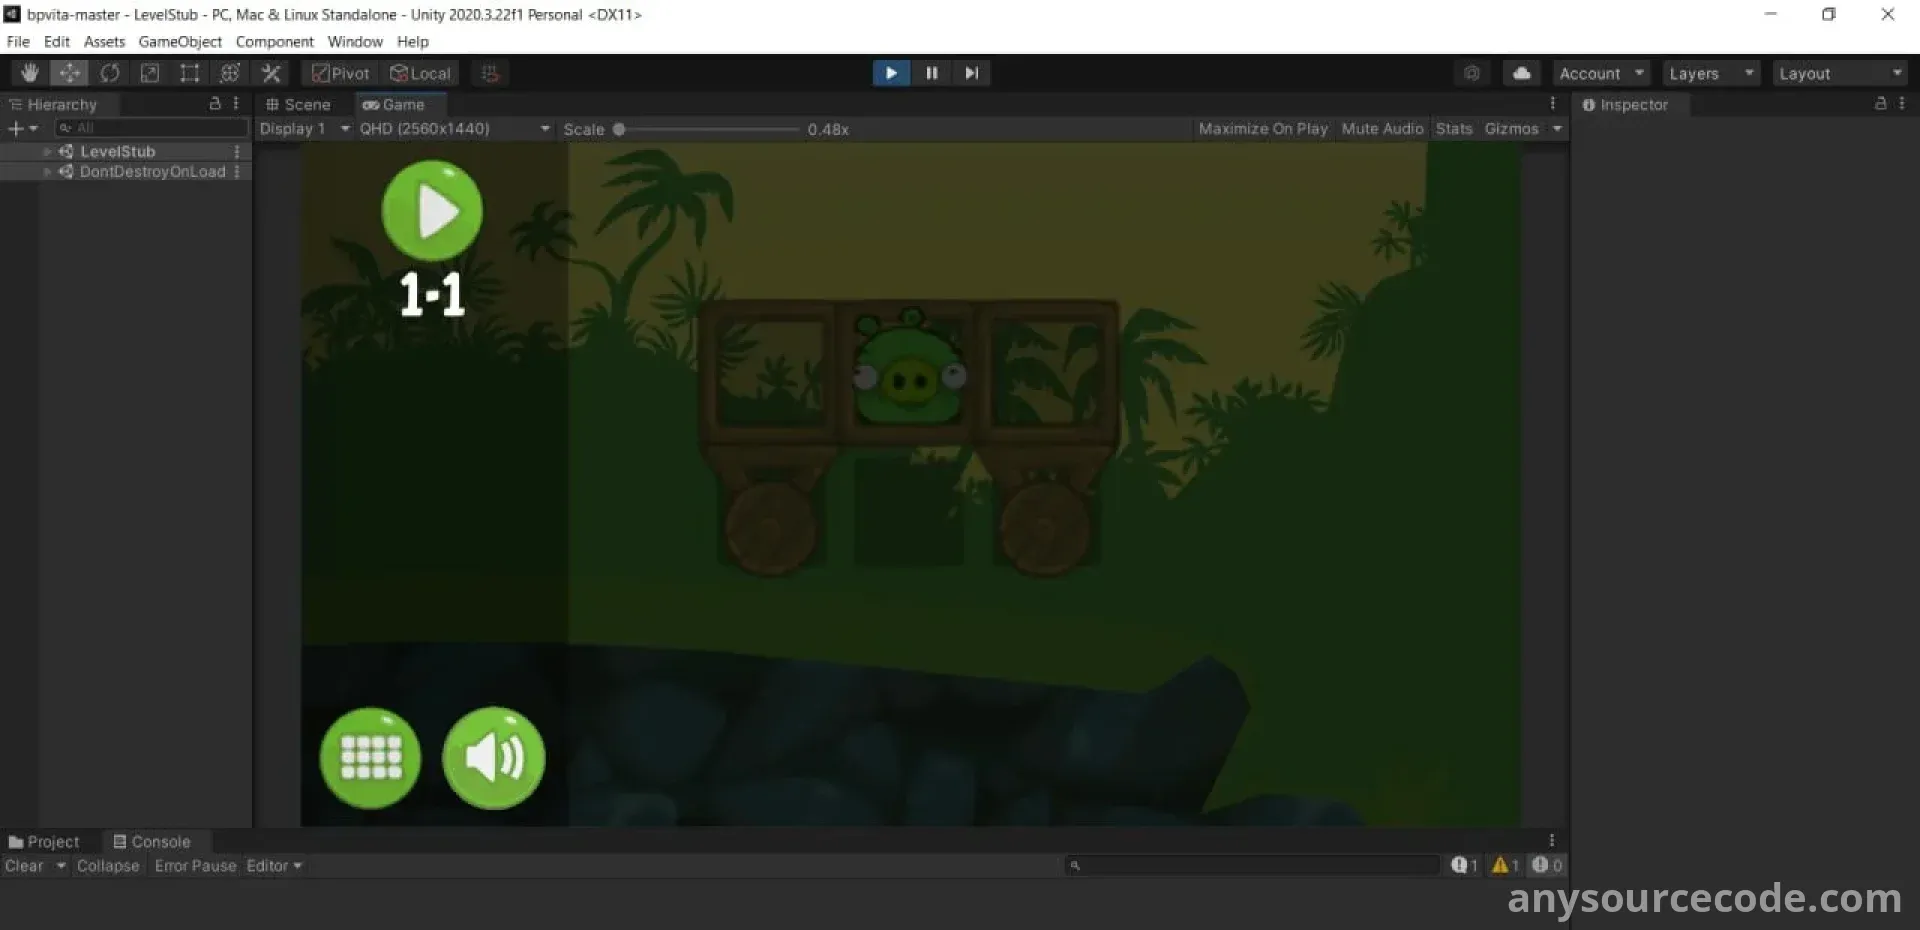This screenshot has width=1920, height=930.
Task: Expand the LevelStub hierarchy item
Action: click(x=47, y=151)
